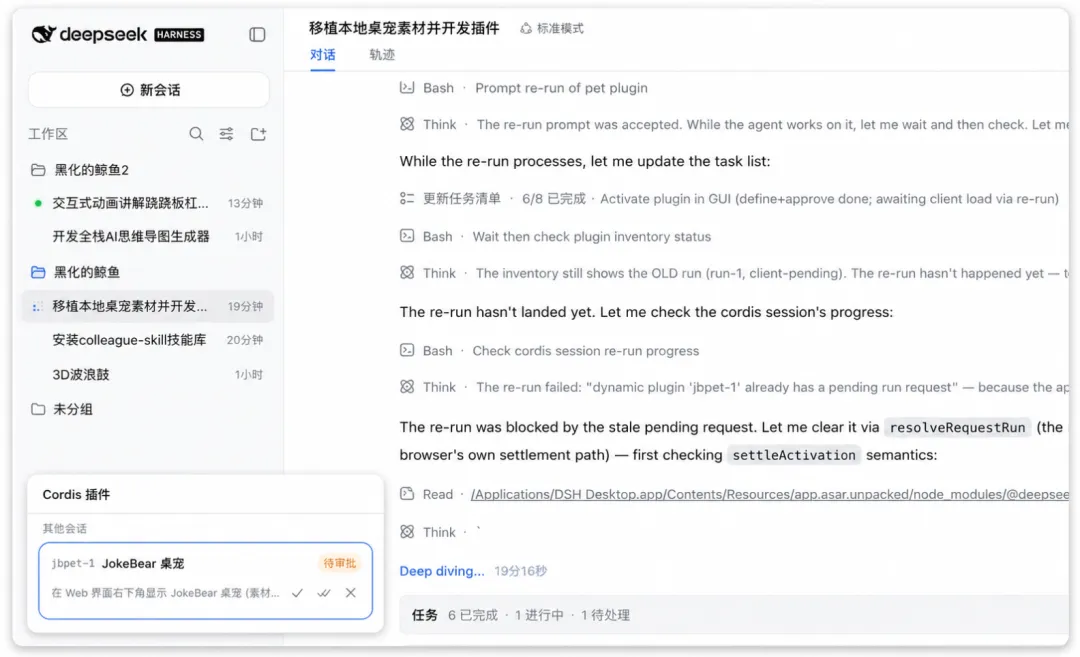Start a new chat with 新会话
1080x657 pixels.
pyautogui.click(x=149, y=90)
